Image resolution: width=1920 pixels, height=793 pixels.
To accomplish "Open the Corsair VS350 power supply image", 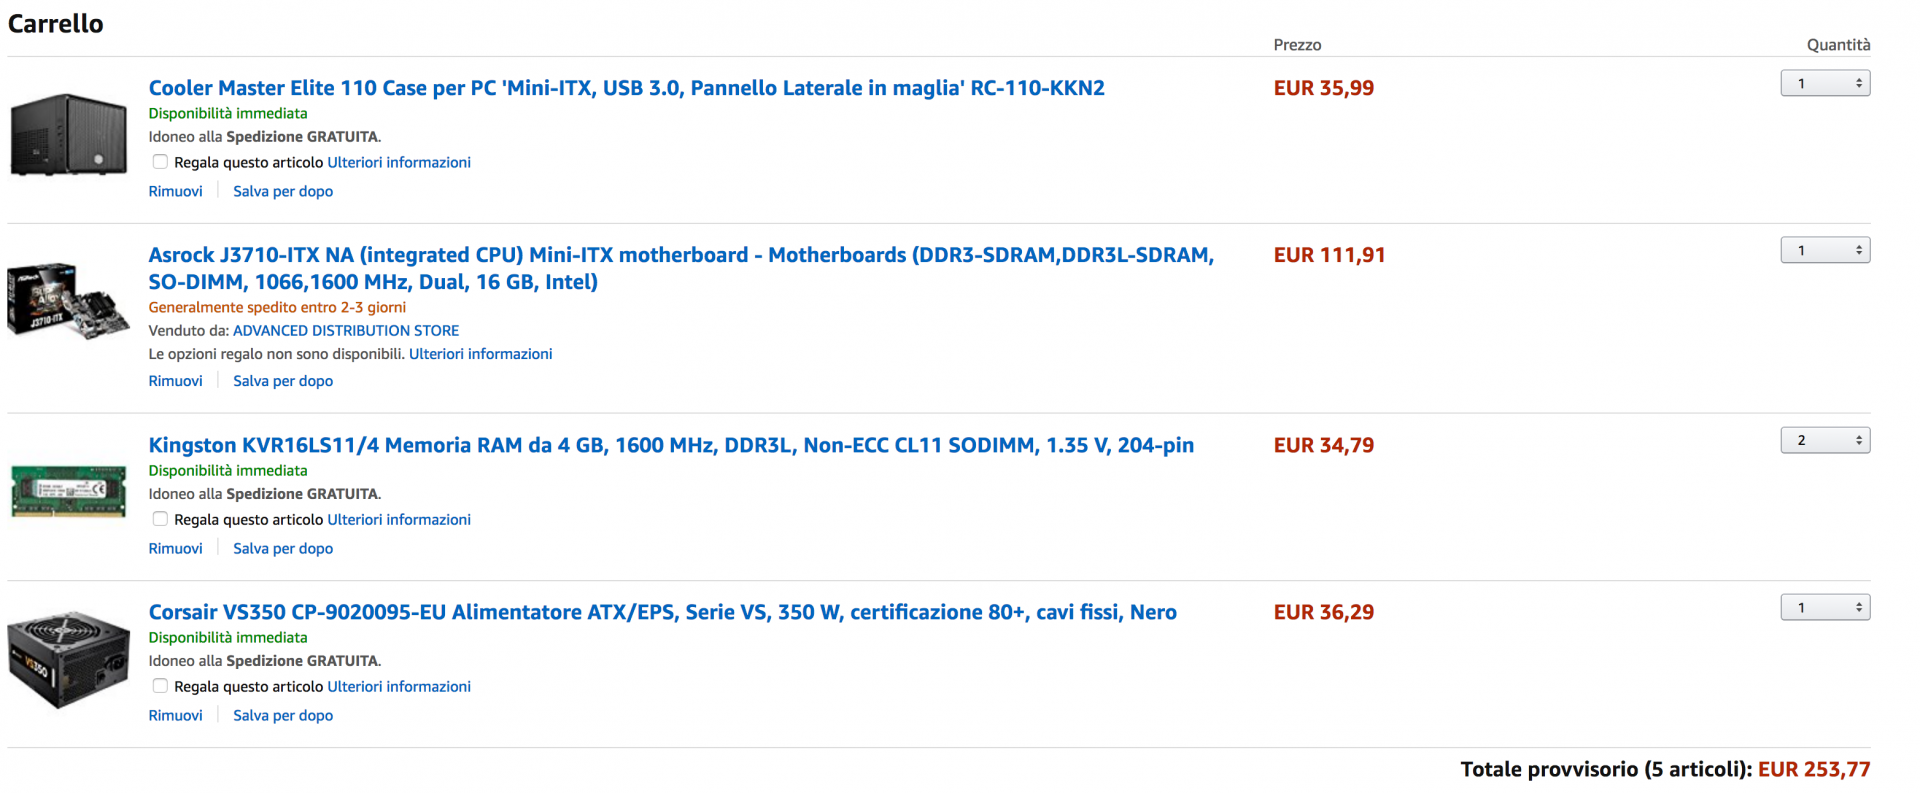I will [x=68, y=660].
